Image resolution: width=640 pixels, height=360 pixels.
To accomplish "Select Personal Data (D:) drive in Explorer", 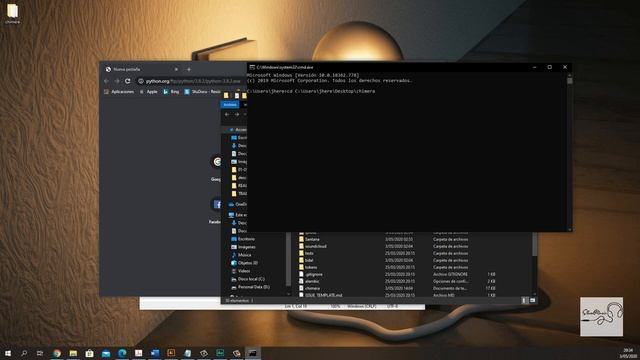I will (250, 287).
